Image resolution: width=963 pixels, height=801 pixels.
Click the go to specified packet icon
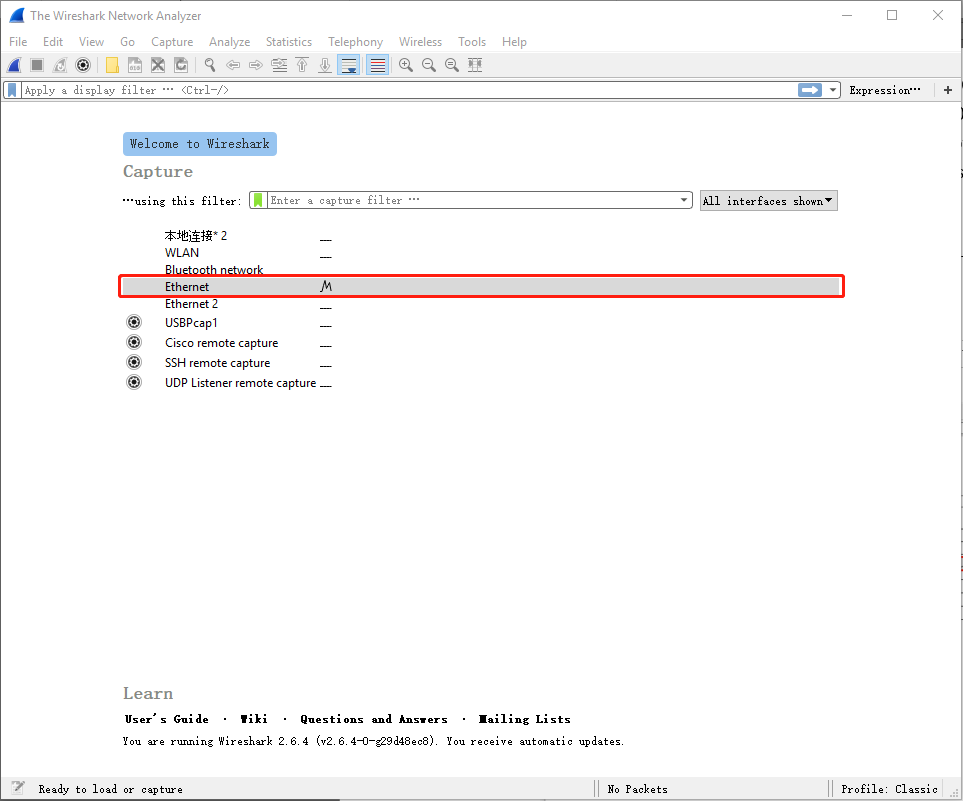tap(279, 65)
